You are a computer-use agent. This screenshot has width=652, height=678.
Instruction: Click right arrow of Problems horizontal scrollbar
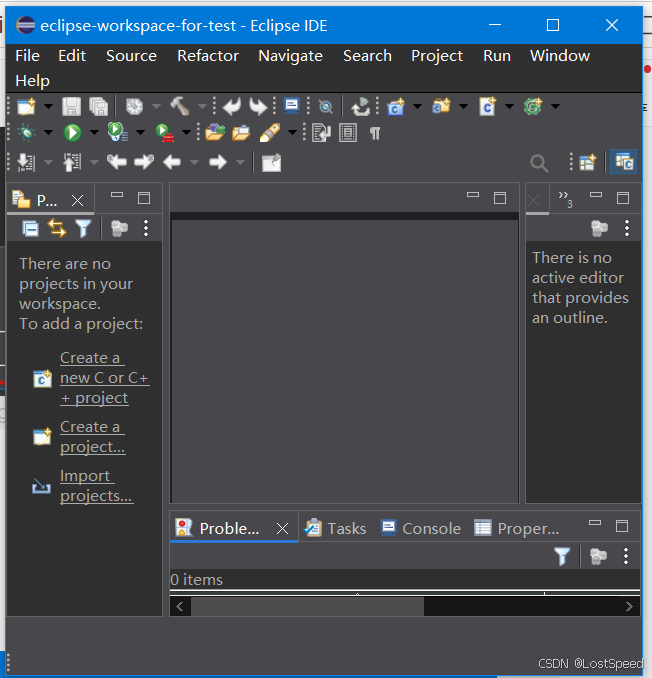629,607
